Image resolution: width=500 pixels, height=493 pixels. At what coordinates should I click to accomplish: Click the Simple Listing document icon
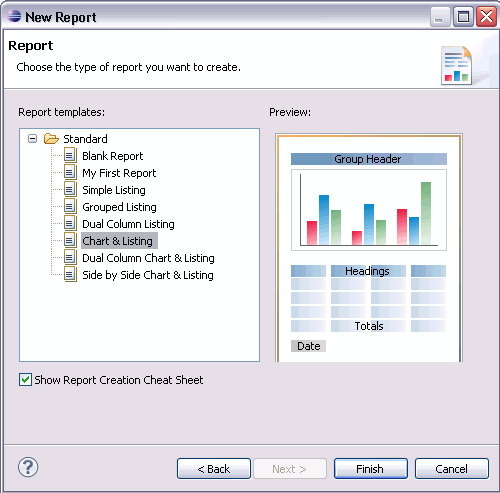point(70,189)
